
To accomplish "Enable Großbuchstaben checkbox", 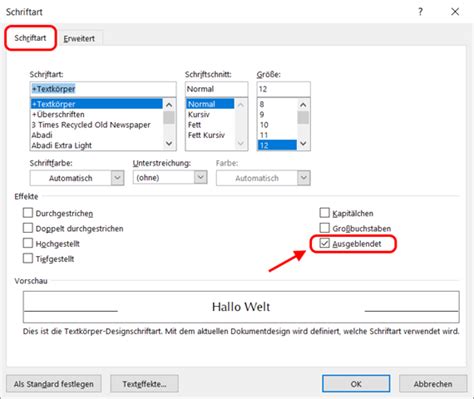I will [324, 228].
